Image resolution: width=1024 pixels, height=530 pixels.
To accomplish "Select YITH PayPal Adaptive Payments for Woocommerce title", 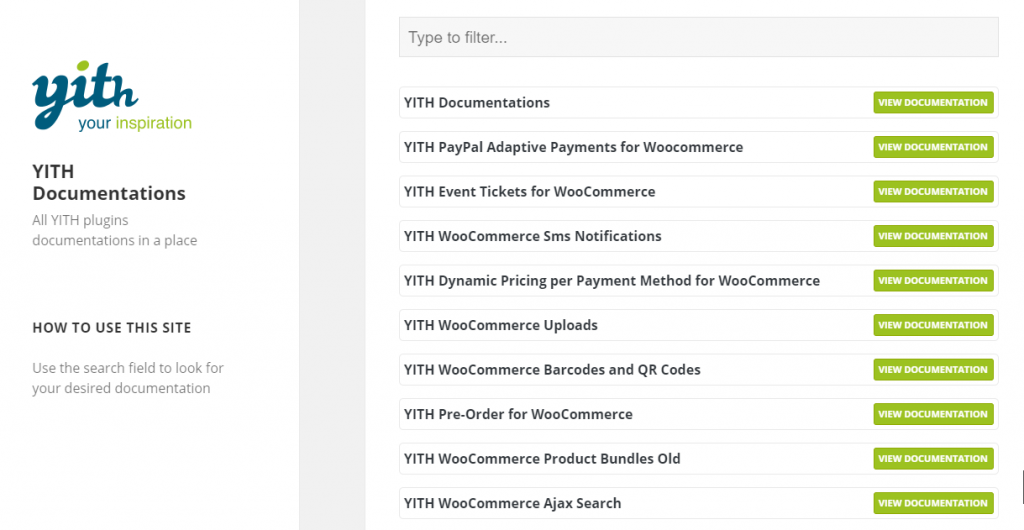I will [x=573, y=147].
